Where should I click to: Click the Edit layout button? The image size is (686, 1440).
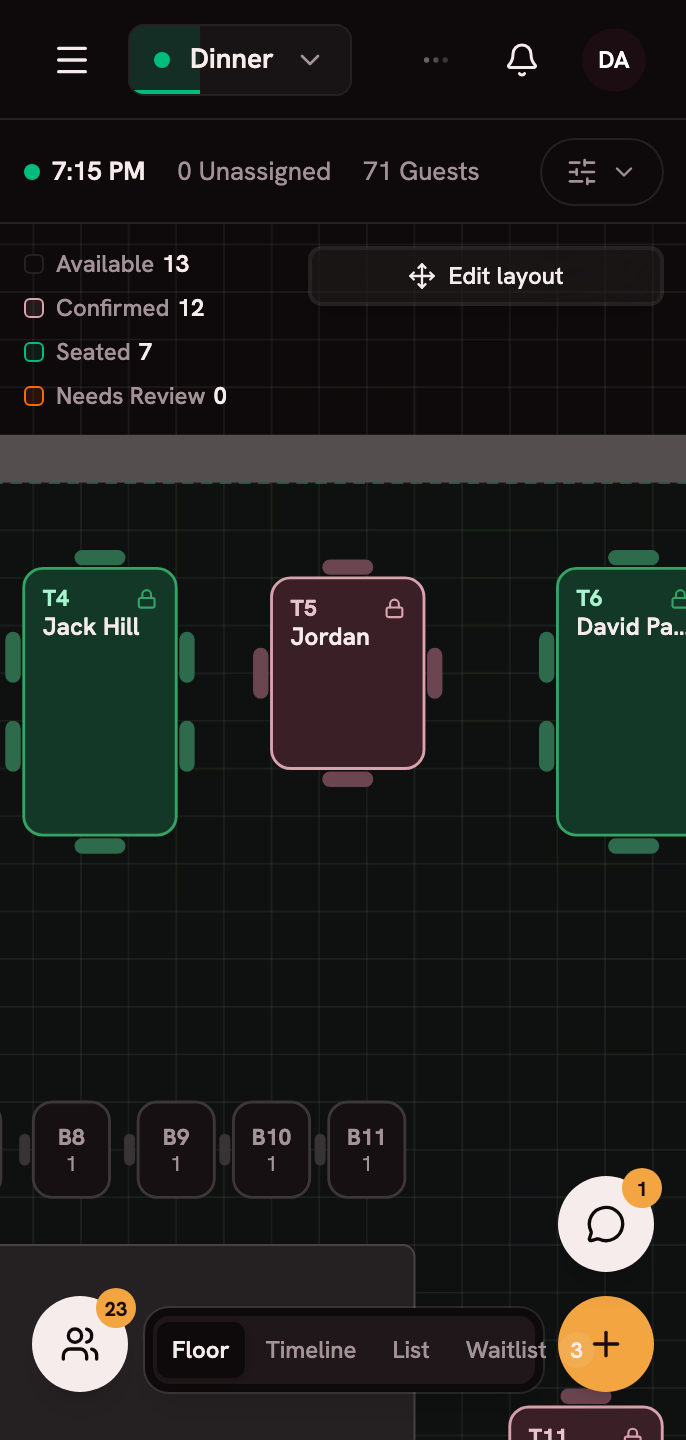click(x=486, y=276)
